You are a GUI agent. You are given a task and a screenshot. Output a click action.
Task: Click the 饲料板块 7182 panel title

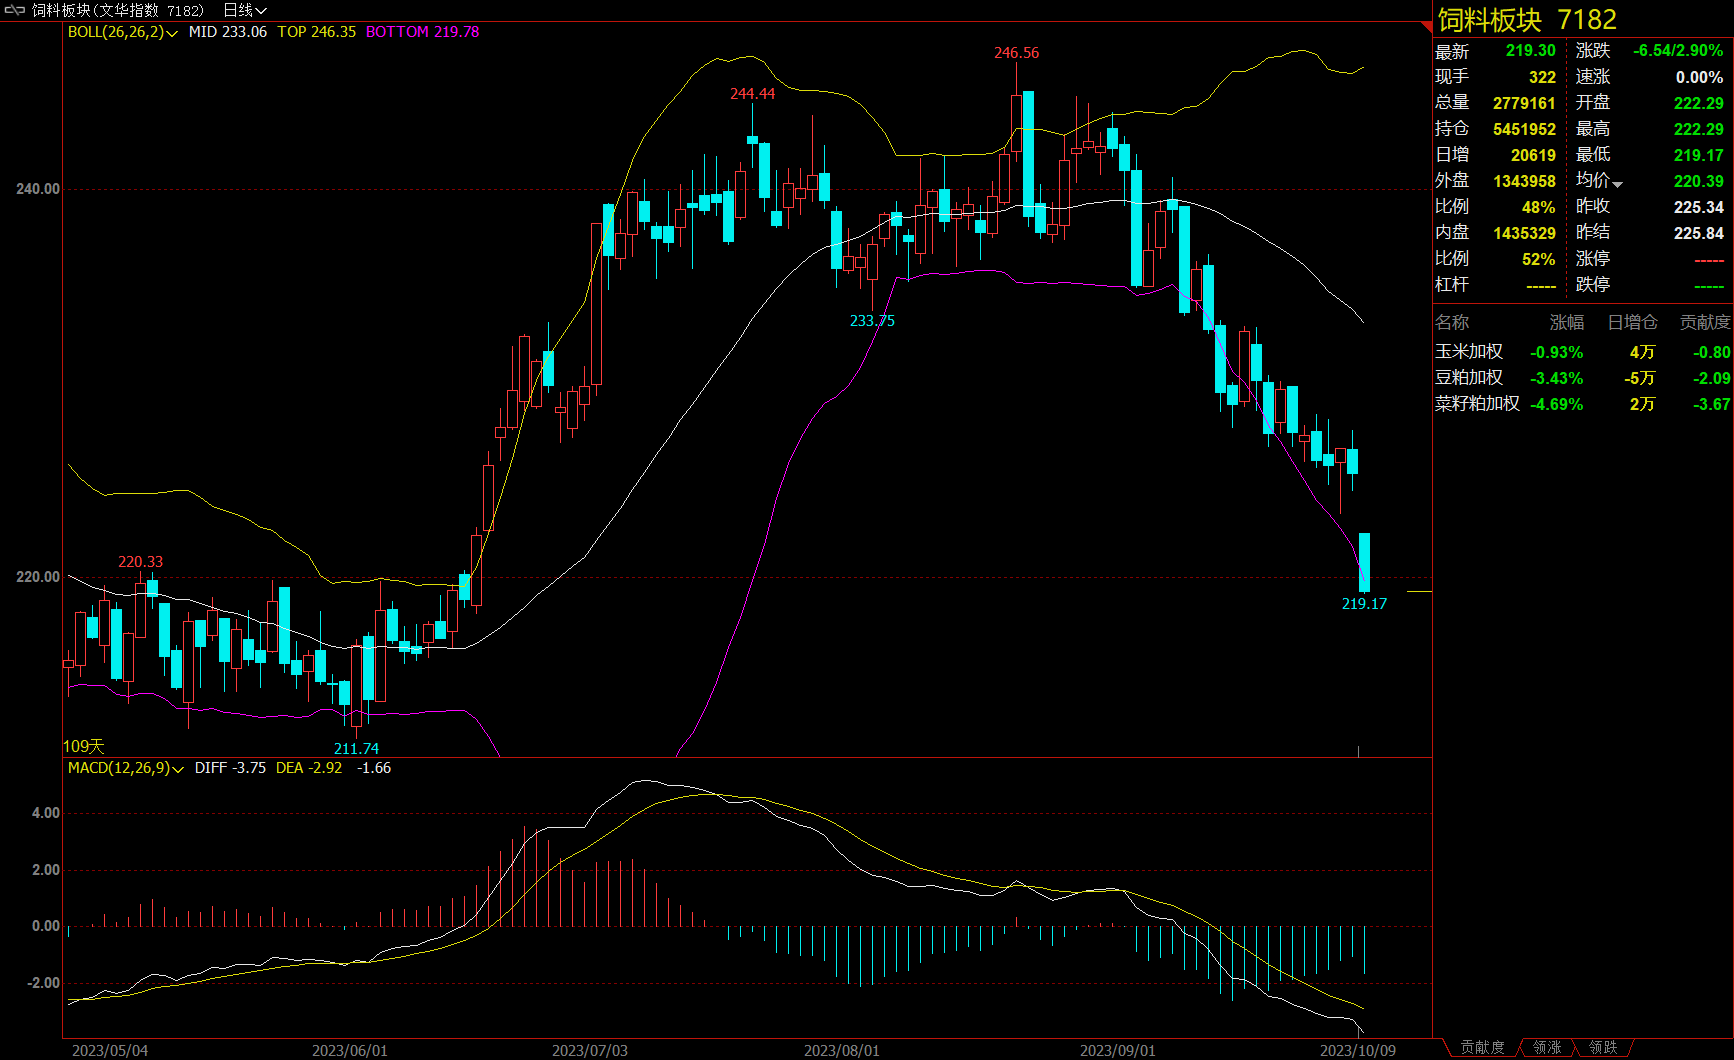click(x=1527, y=20)
